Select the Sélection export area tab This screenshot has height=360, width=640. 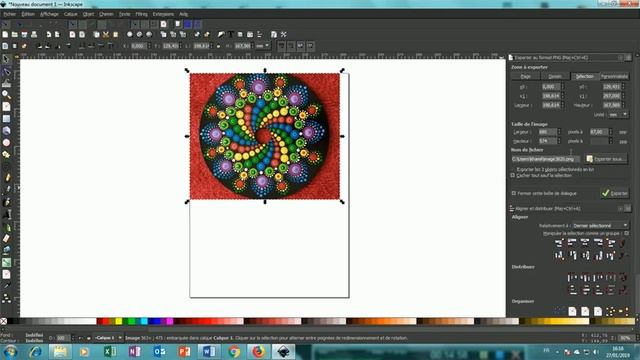click(x=584, y=77)
